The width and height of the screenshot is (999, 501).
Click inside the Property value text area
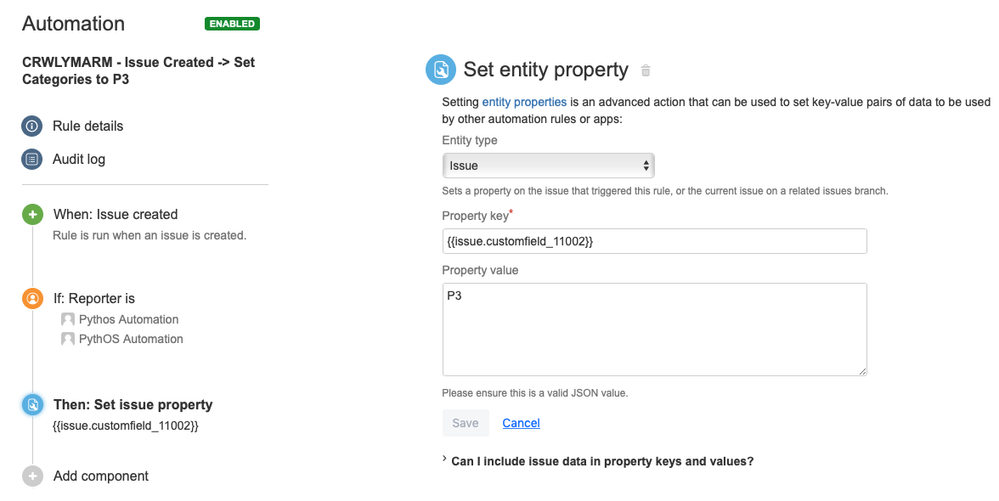[654, 329]
